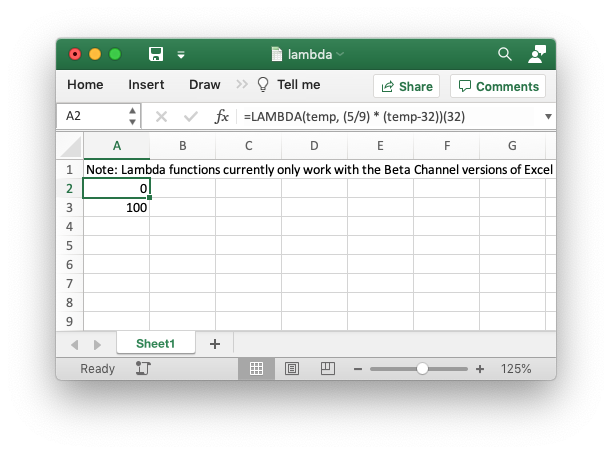
Task: Close the lambda window red button
Action: [75, 54]
